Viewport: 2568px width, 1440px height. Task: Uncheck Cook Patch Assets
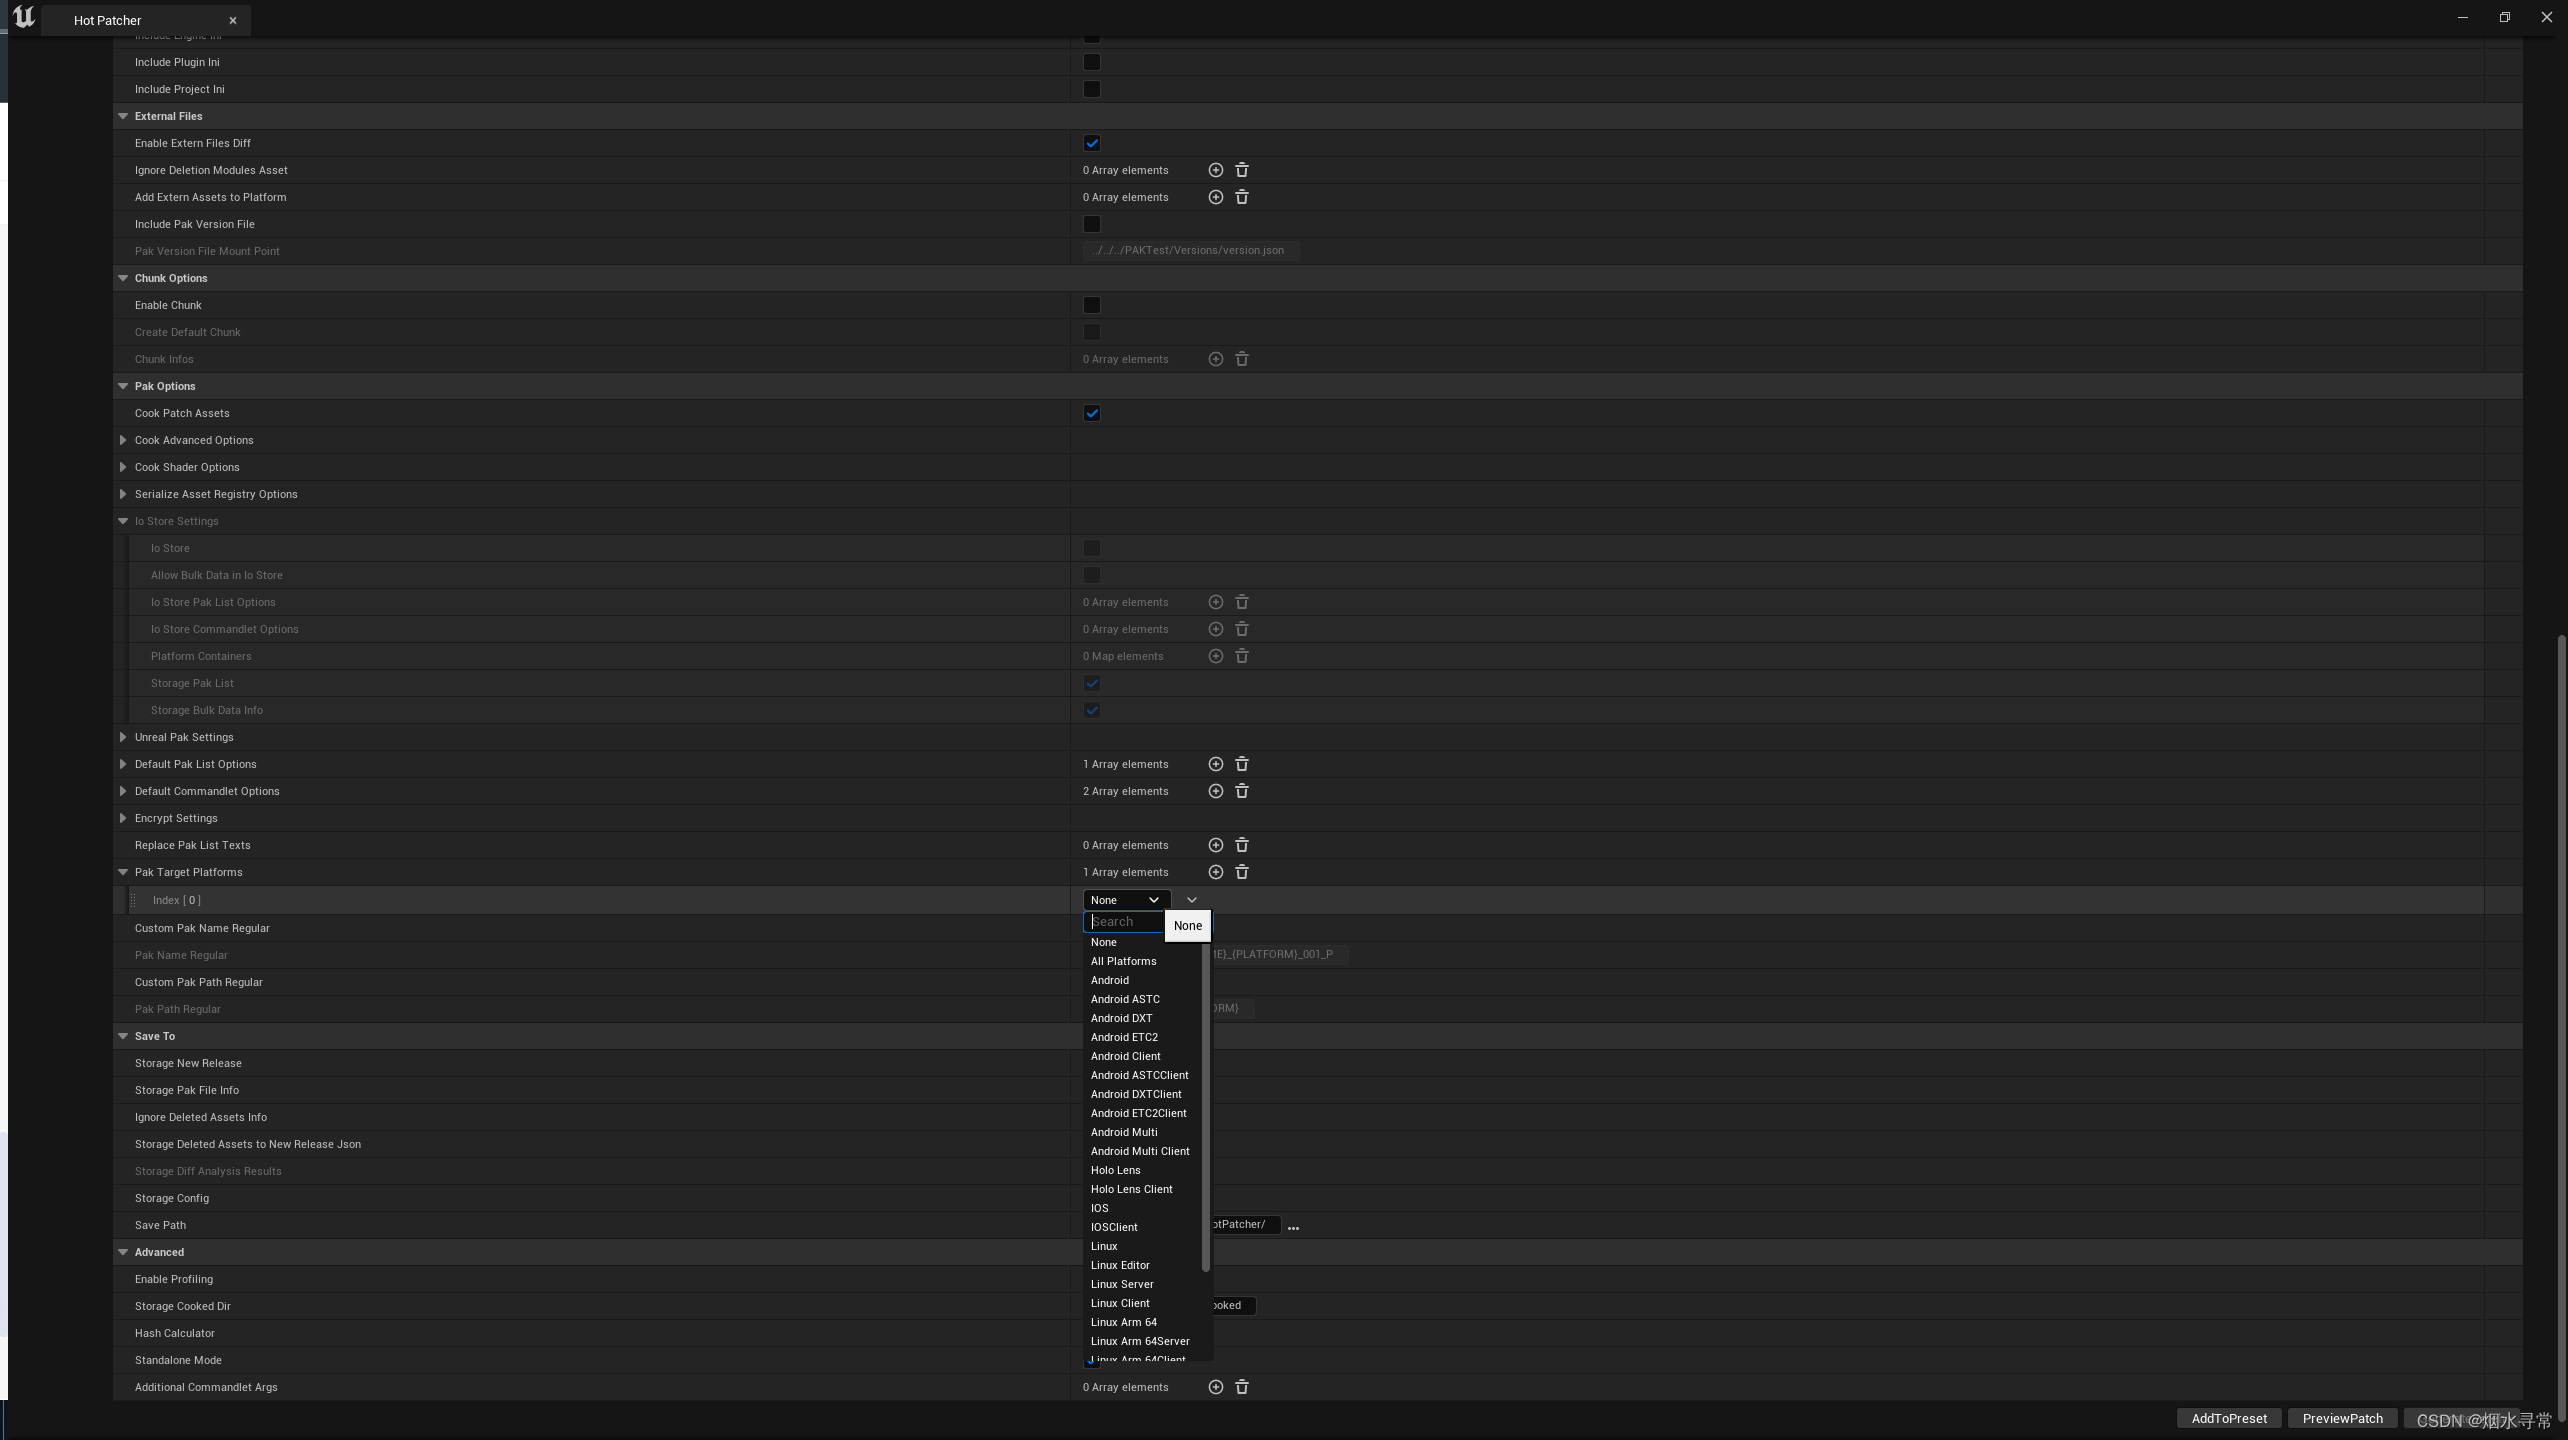click(1091, 413)
